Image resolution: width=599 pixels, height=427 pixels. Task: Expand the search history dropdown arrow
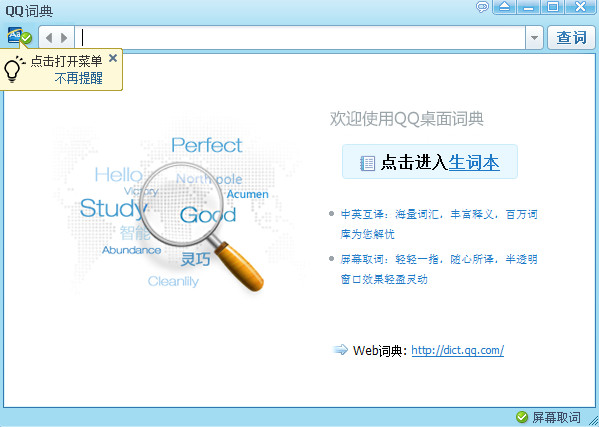point(534,37)
